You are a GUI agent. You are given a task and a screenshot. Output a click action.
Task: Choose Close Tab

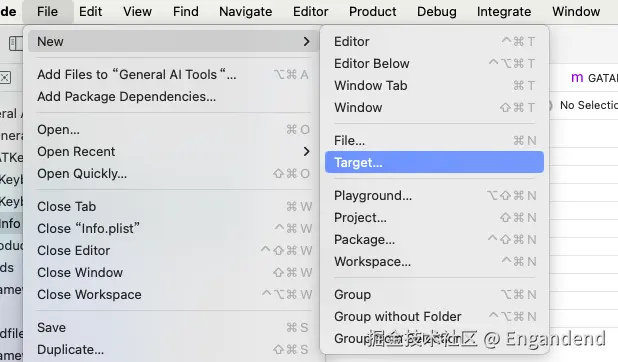173,206
